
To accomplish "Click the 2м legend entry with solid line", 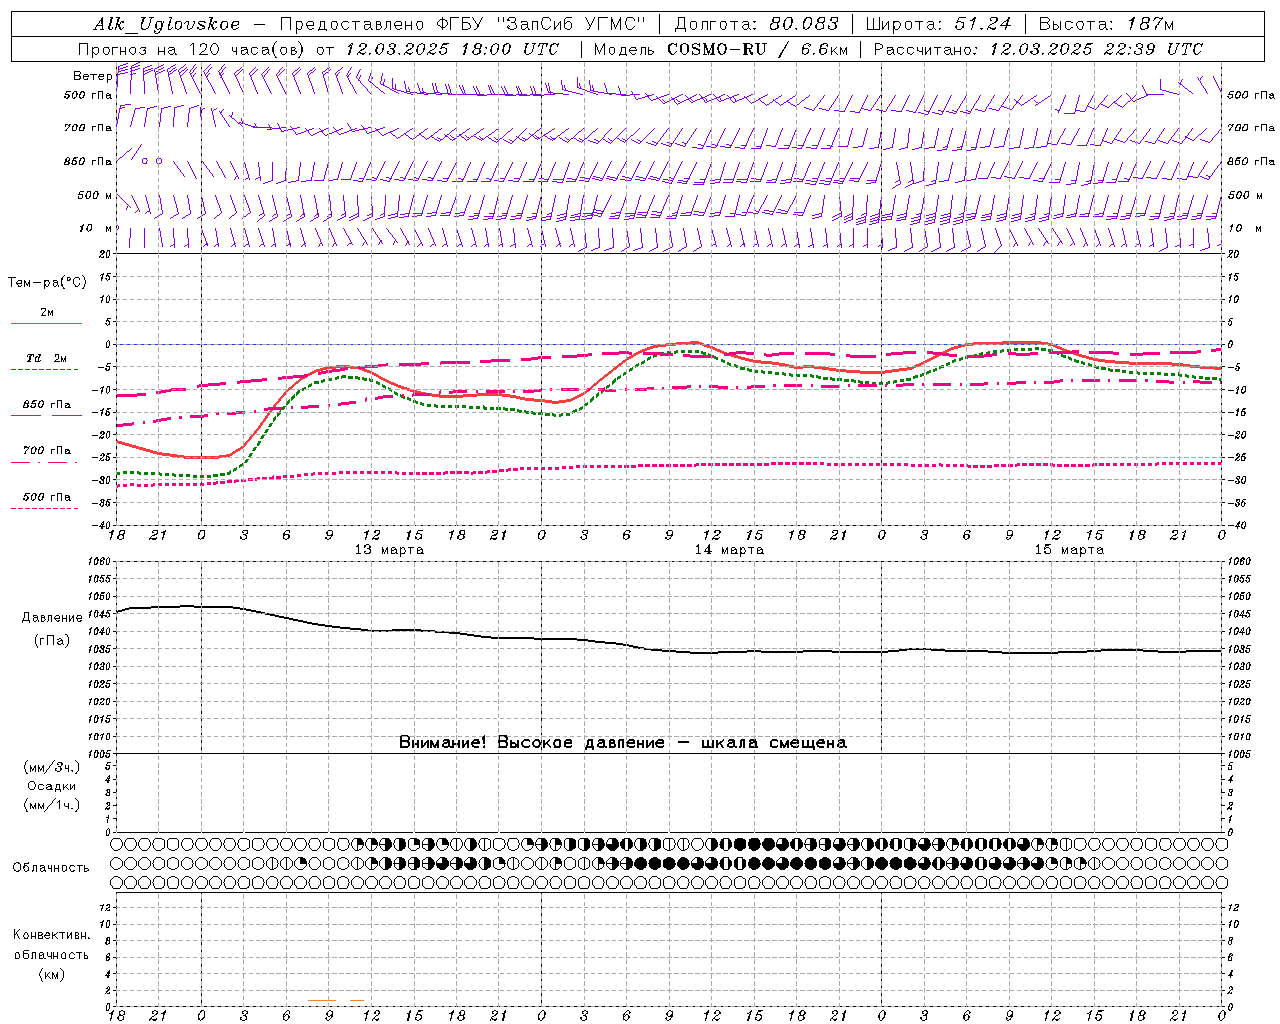I will (47, 313).
